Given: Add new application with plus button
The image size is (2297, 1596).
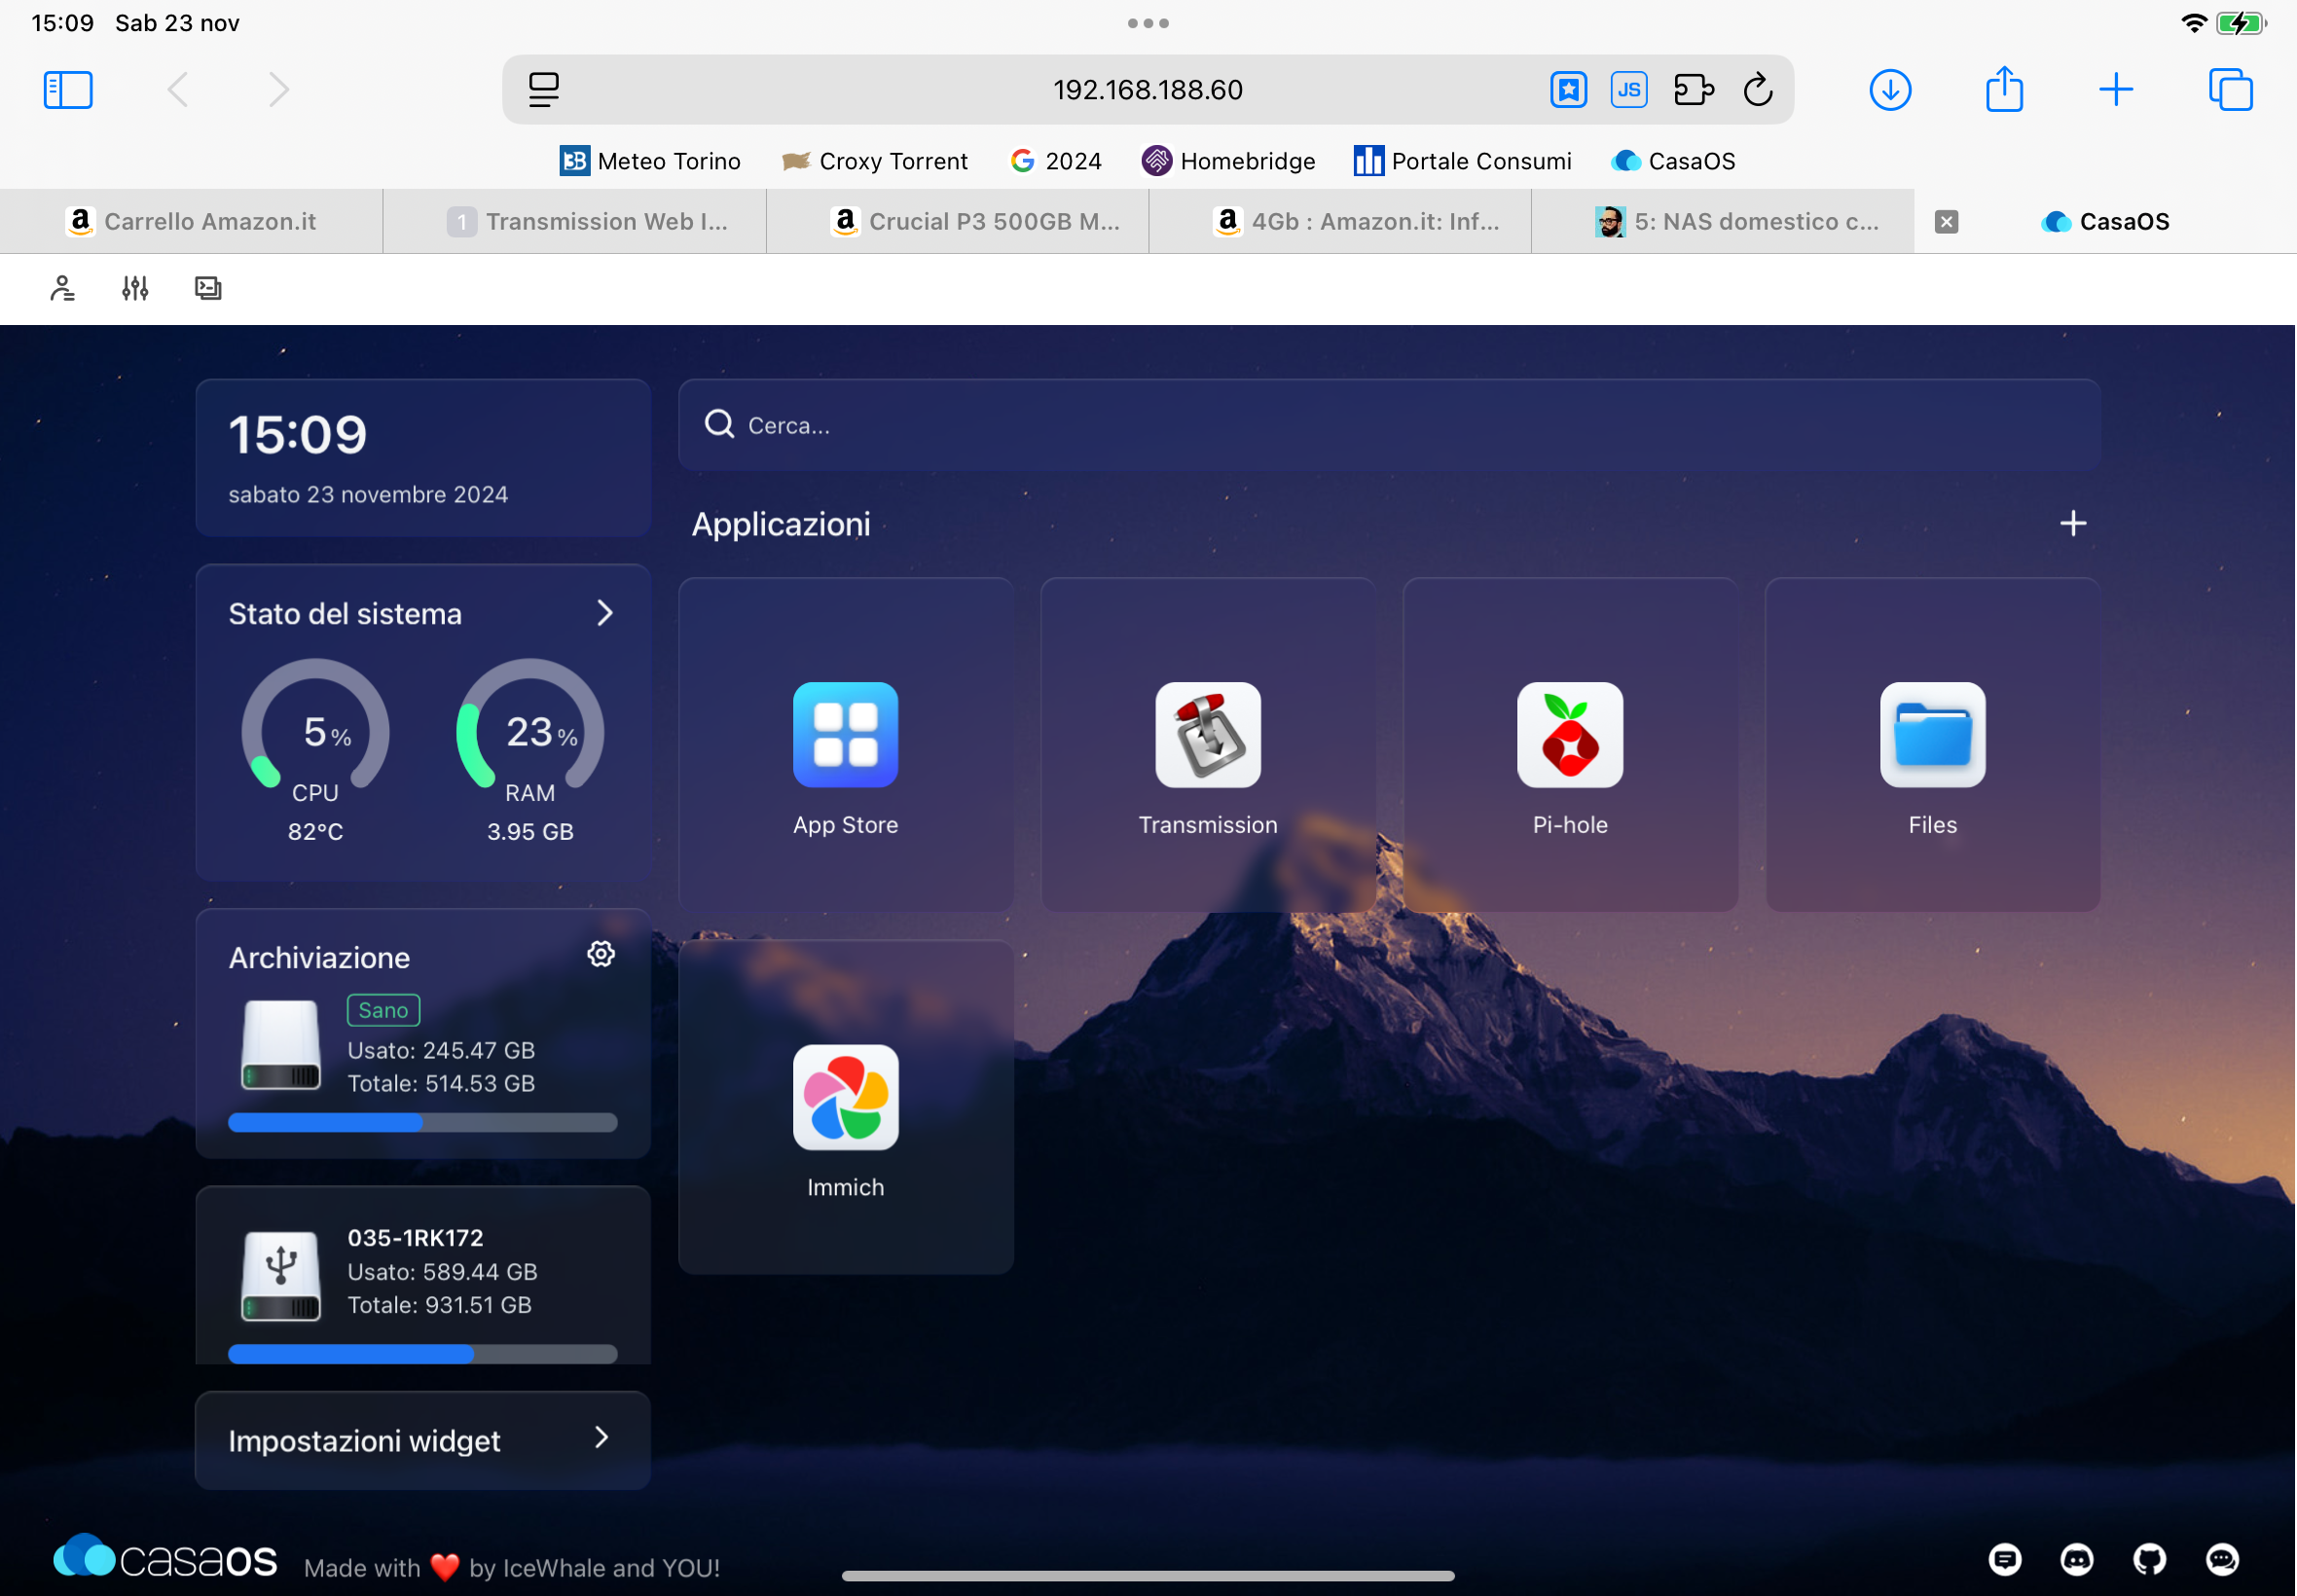Looking at the screenshot, I should pyautogui.click(x=2072, y=522).
